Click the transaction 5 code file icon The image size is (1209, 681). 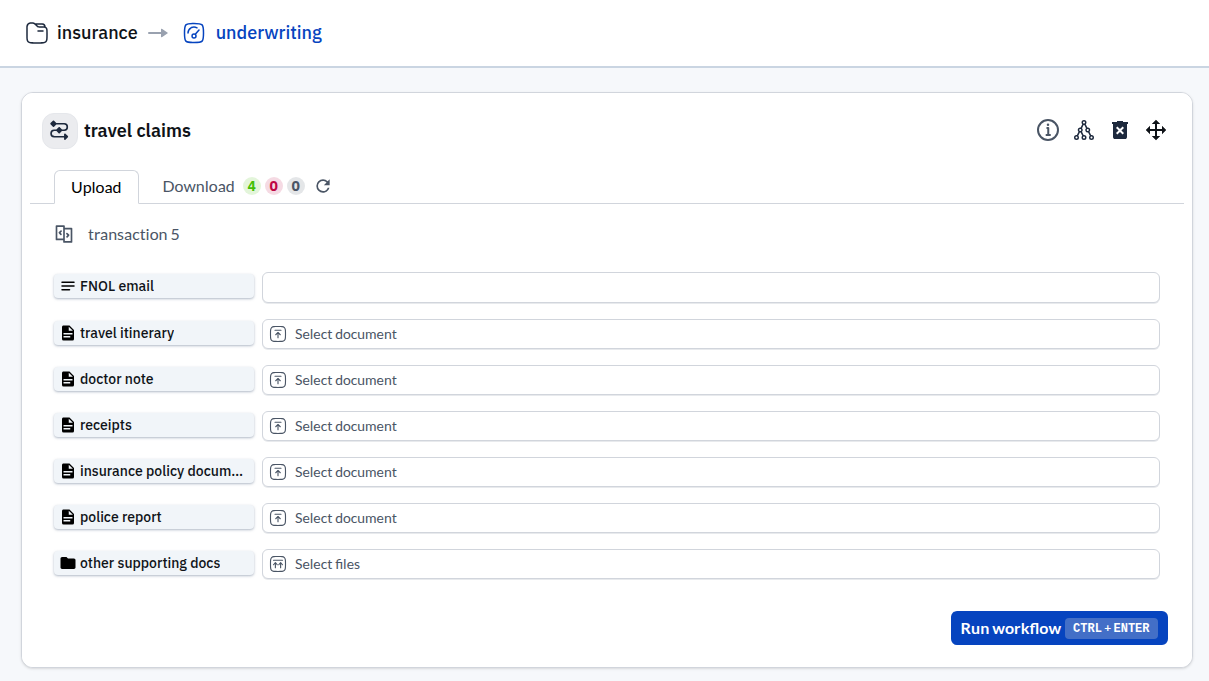(64, 234)
